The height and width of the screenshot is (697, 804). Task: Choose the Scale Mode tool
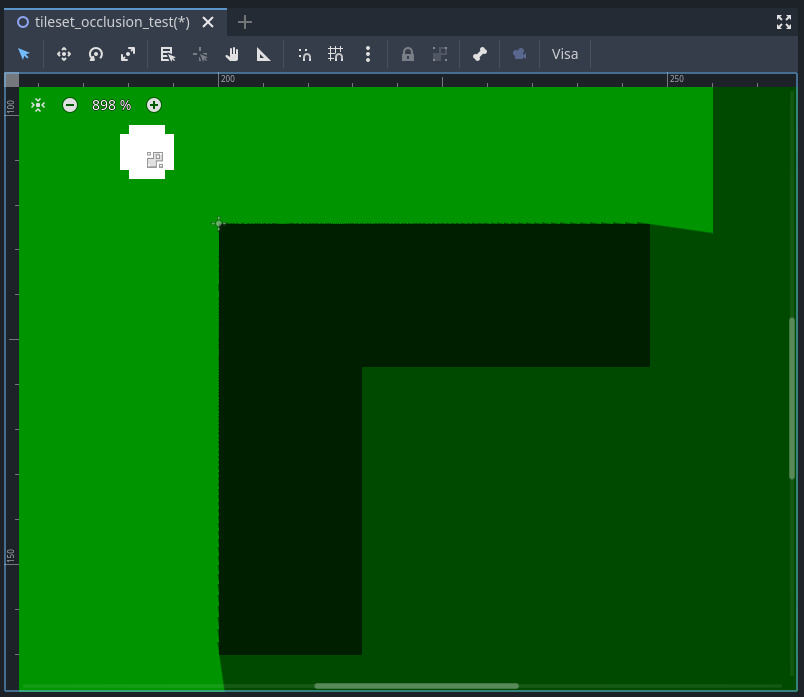pos(128,54)
